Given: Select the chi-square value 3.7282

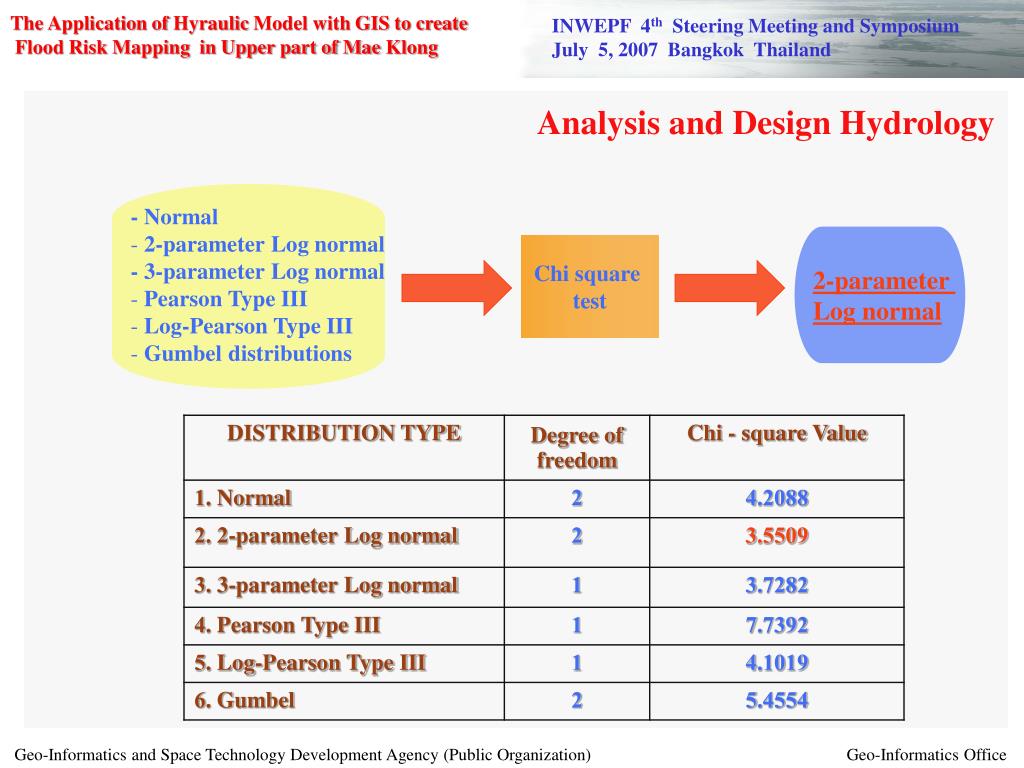Looking at the screenshot, I should [x=777, y=586].
